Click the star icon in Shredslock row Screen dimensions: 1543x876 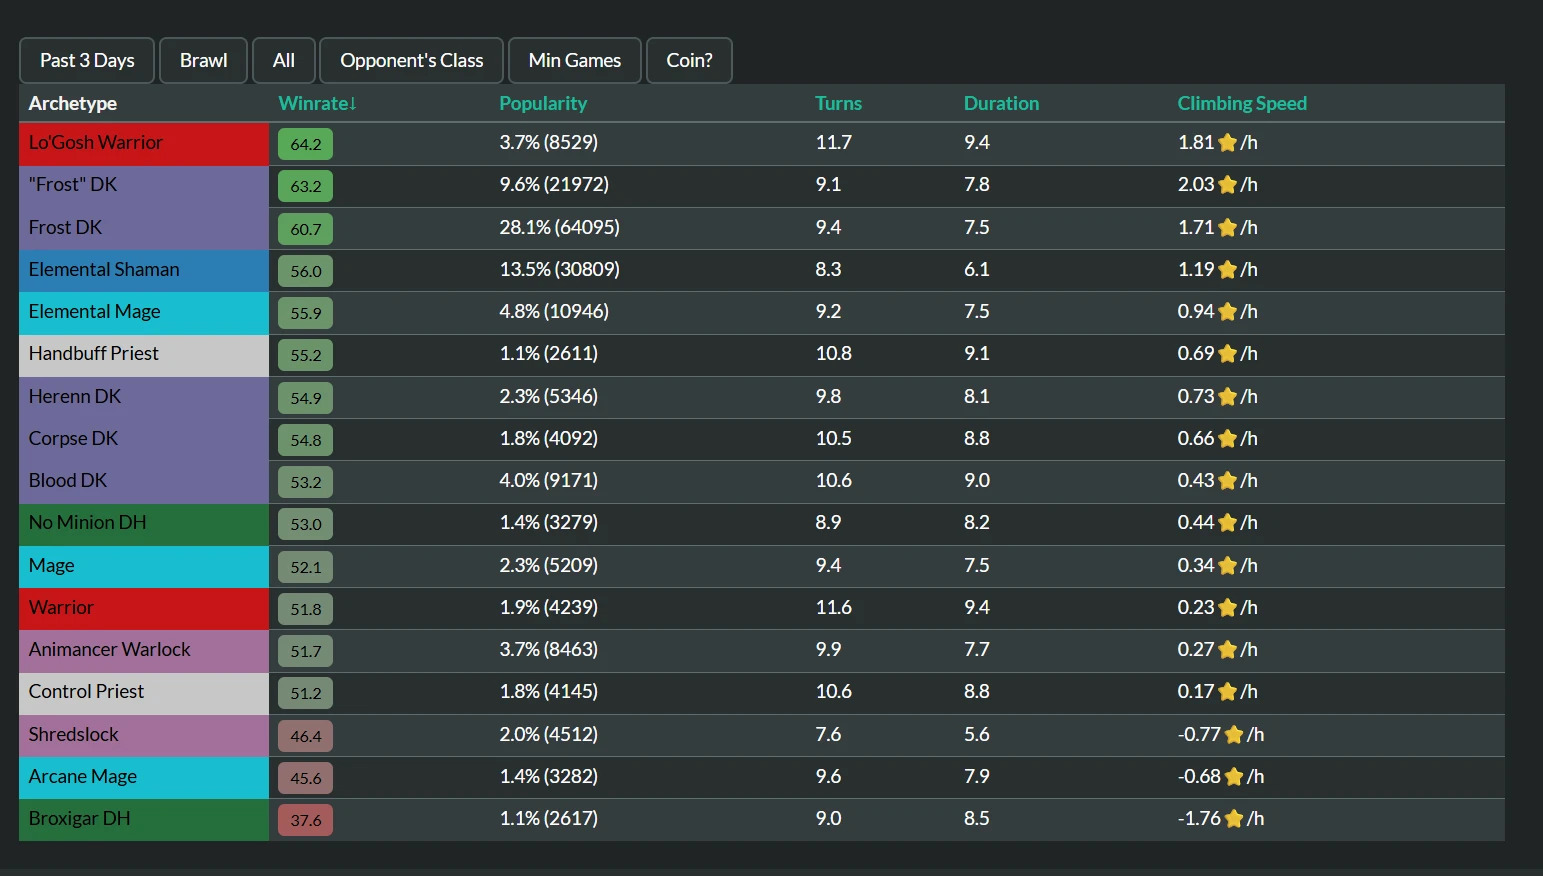(1234, 735)
